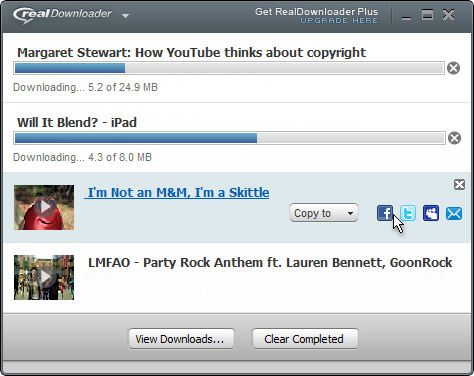
Task: Click the Clear Completed button
Action: [305, 339]
